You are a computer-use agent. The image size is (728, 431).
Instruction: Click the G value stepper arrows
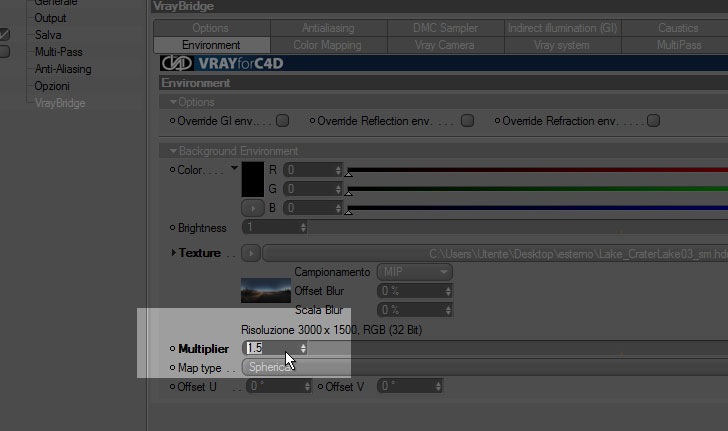[338, 189]
